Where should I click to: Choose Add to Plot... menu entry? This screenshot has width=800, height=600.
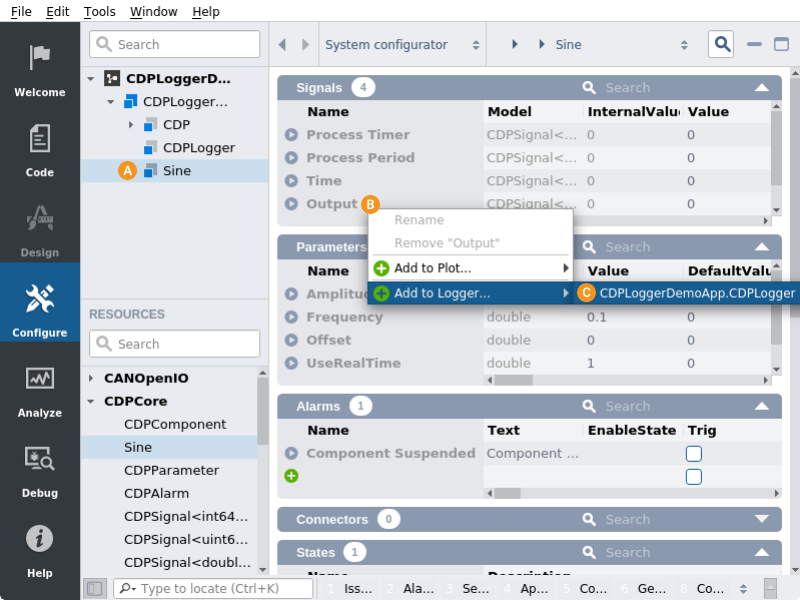(432, 268)
